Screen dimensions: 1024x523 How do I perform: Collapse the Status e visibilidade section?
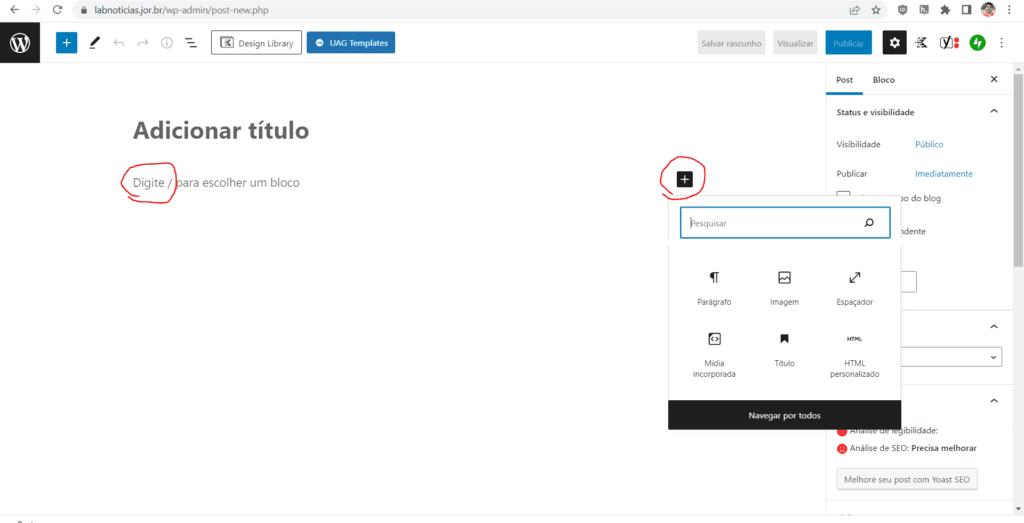click(993, 112)
